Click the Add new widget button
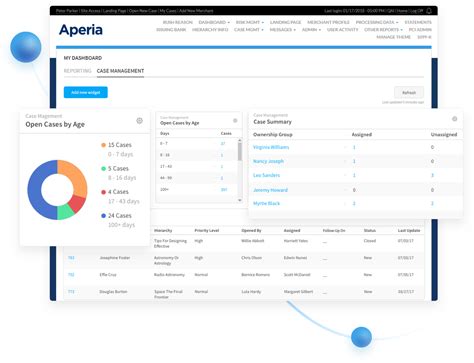 tap(86, 92)
